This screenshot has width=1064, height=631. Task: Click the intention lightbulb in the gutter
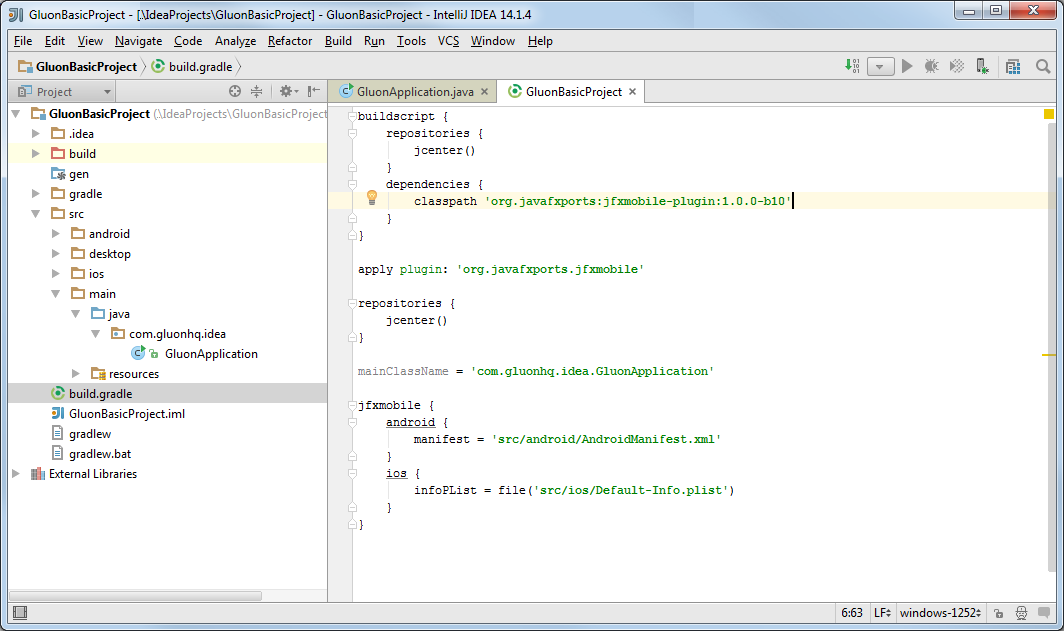[372, 197]
